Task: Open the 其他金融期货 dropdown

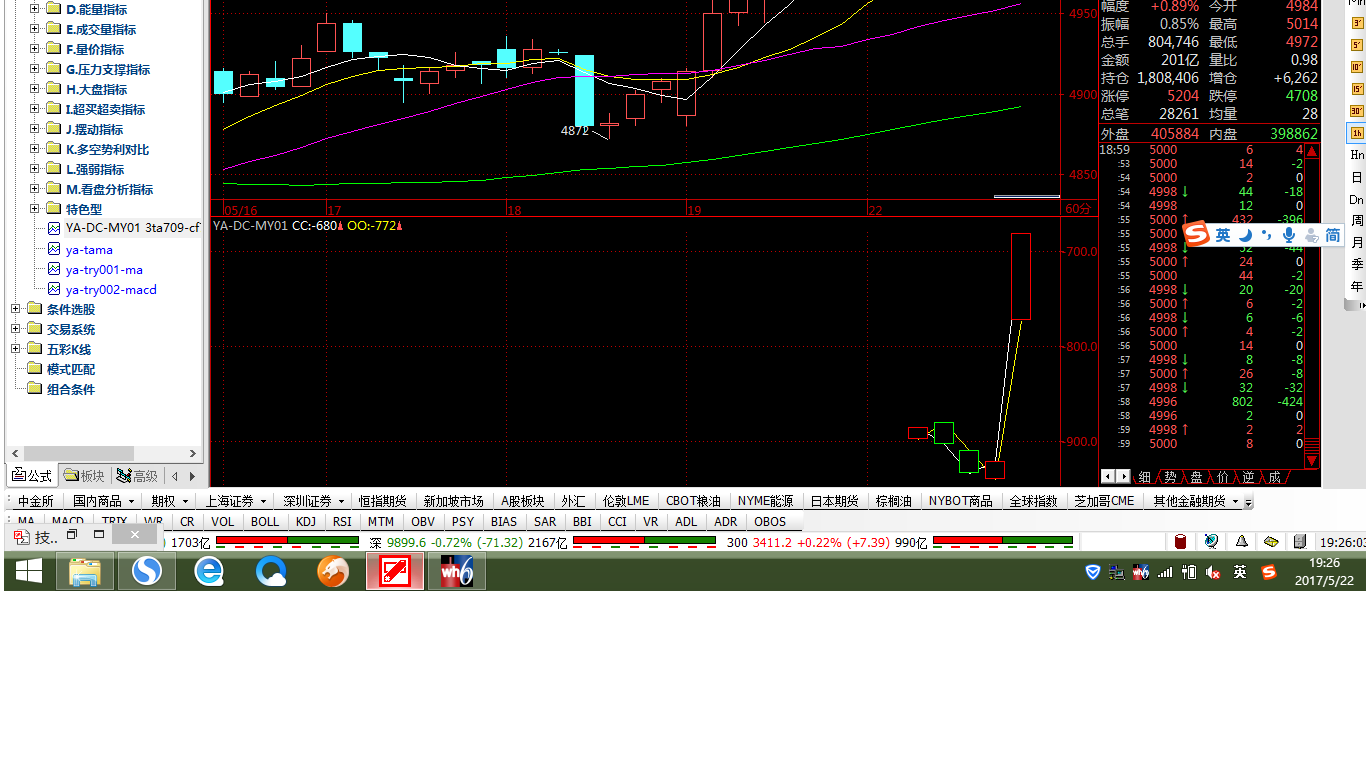Action: (x=1195, y=501)
